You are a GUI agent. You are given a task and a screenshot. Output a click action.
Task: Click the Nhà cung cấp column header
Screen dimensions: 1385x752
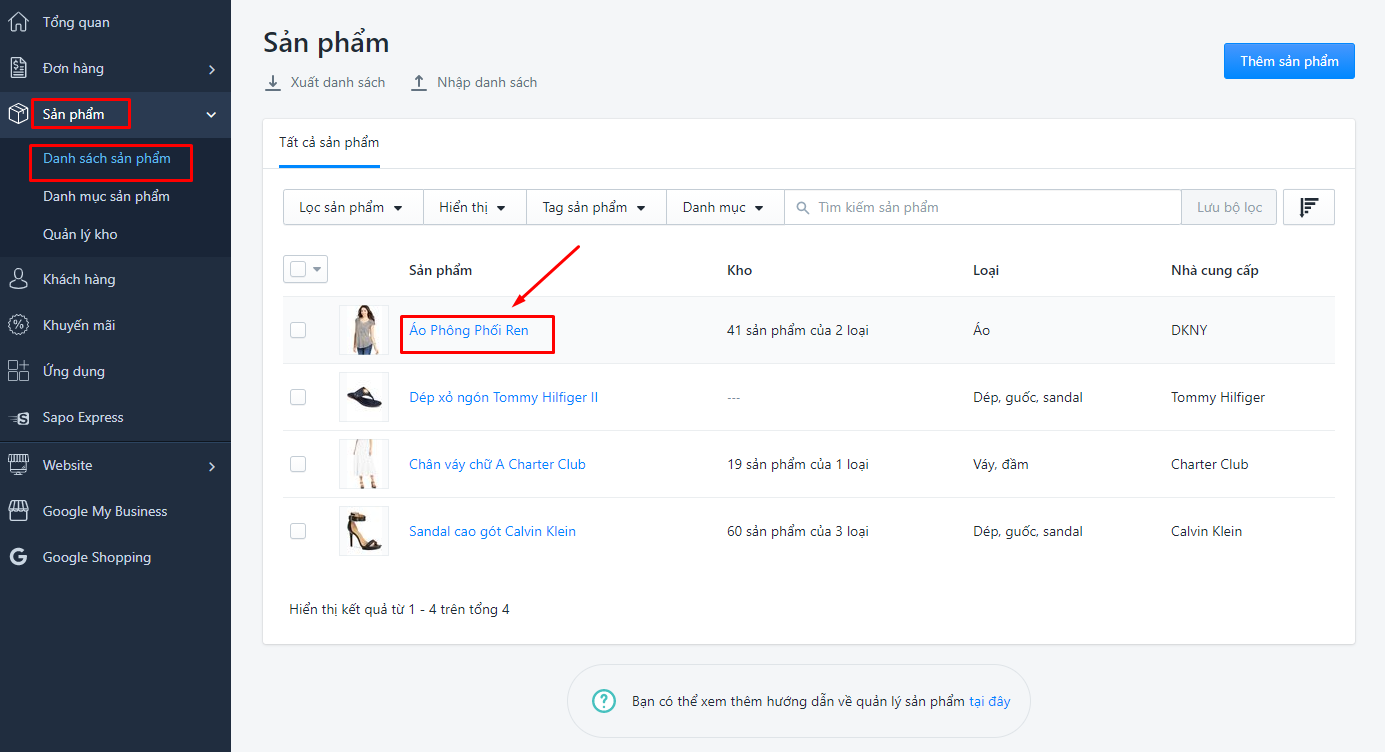pyautogui.click(x=1214, y=270)
